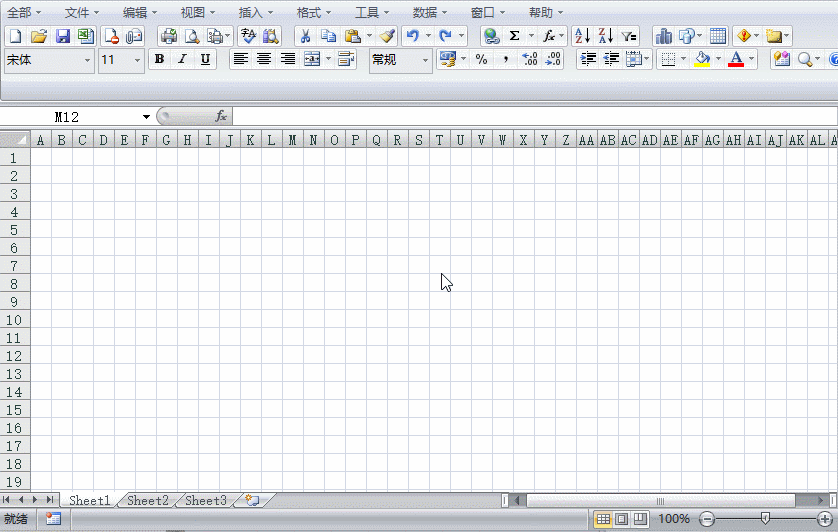Expand the insert function fx dropdown arrow

(x=561, y=36)
